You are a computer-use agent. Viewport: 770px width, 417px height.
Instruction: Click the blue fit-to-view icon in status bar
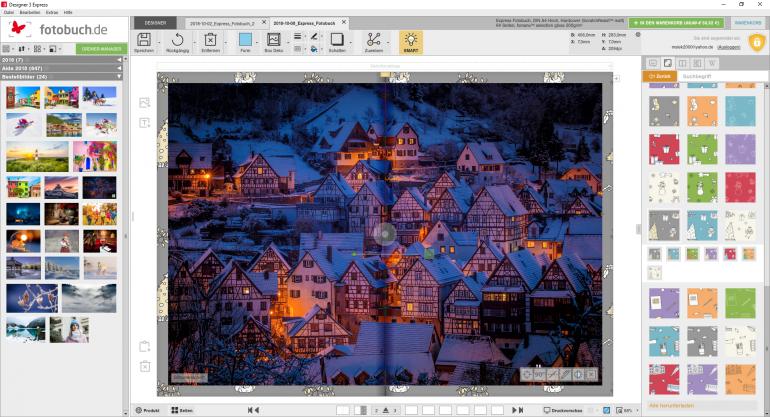(x=606, y=410)
